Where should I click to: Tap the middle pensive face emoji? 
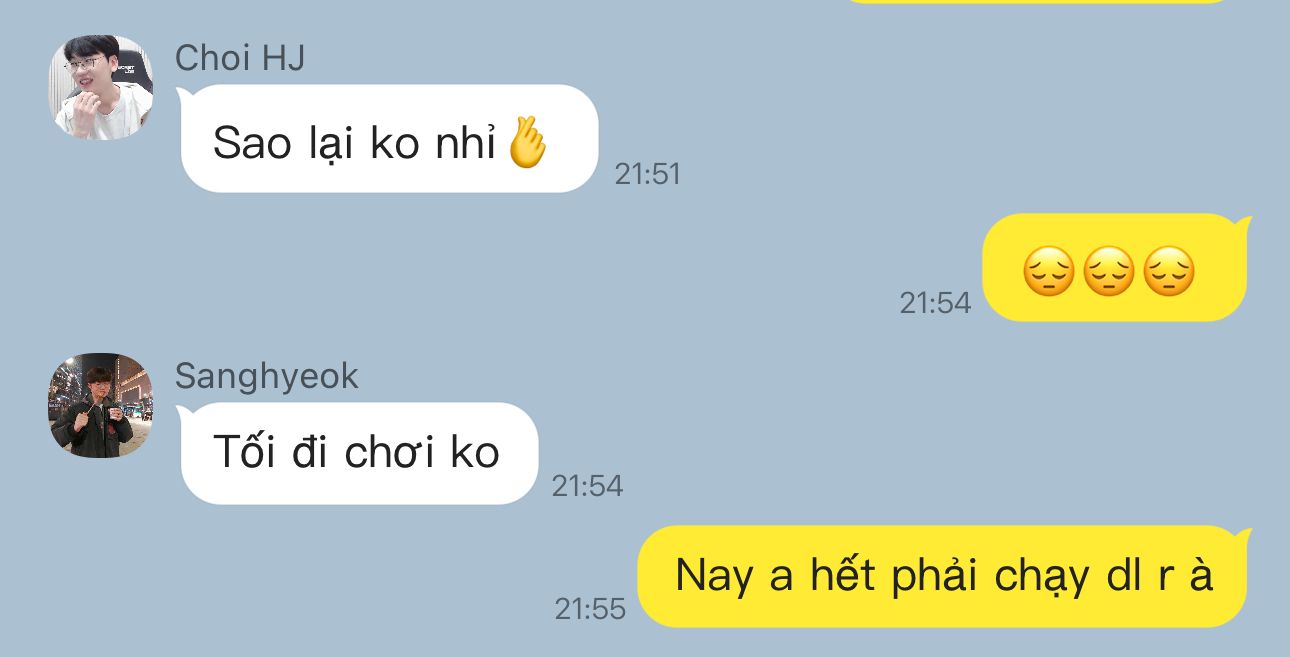coord(1109,272)
